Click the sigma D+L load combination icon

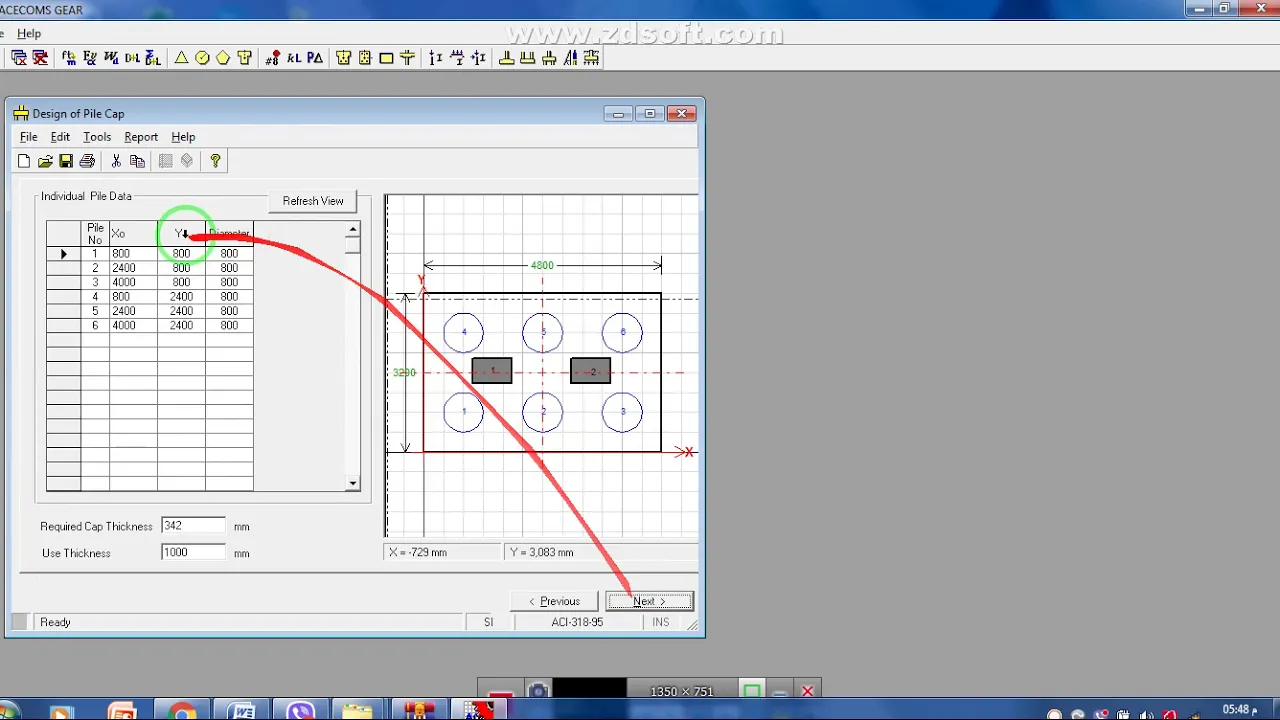point(153,58)
